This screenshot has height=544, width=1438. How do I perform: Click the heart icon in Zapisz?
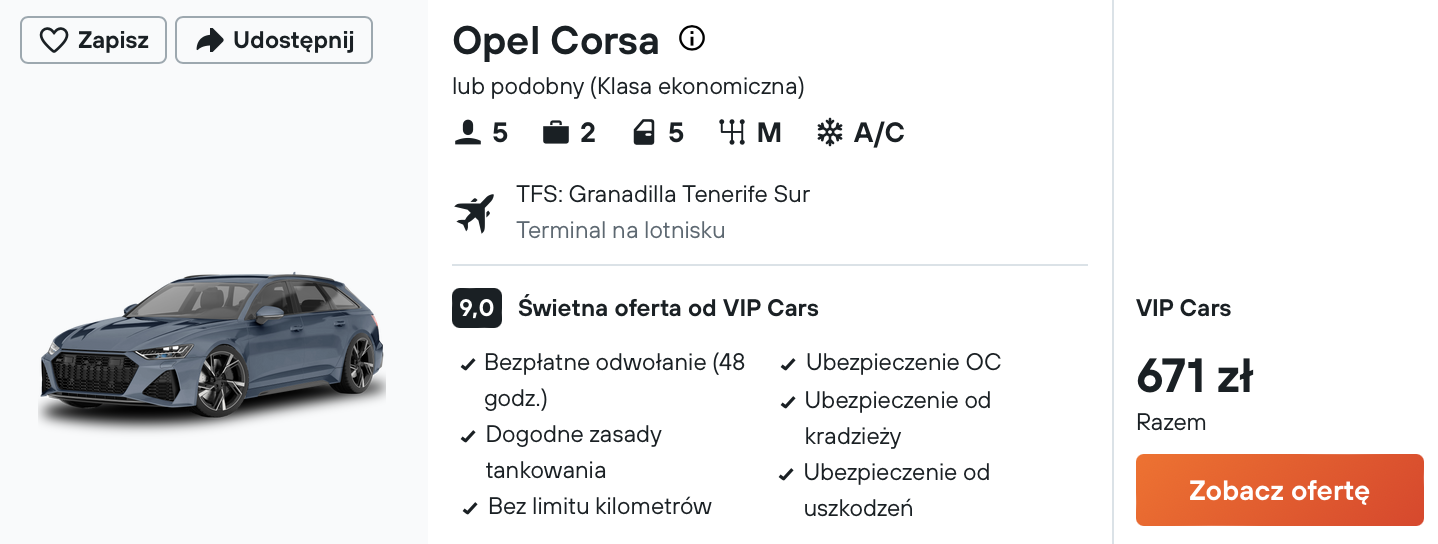53,41
